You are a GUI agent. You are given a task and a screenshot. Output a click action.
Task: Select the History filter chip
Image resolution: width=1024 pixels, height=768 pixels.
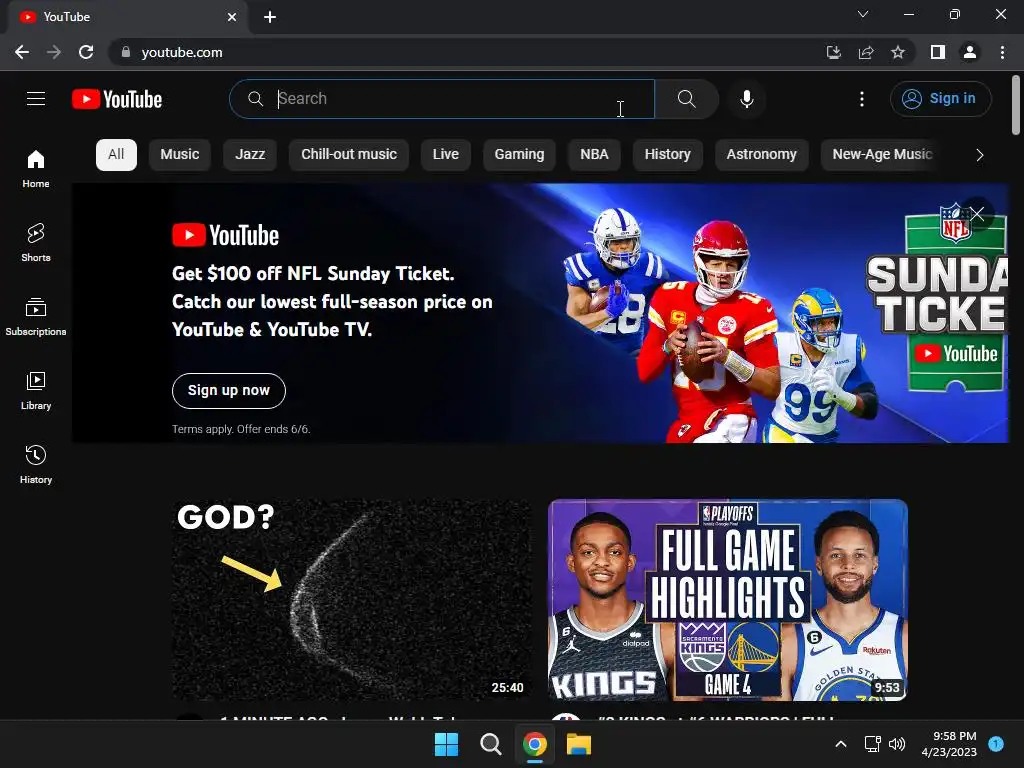tap(667, 155)
